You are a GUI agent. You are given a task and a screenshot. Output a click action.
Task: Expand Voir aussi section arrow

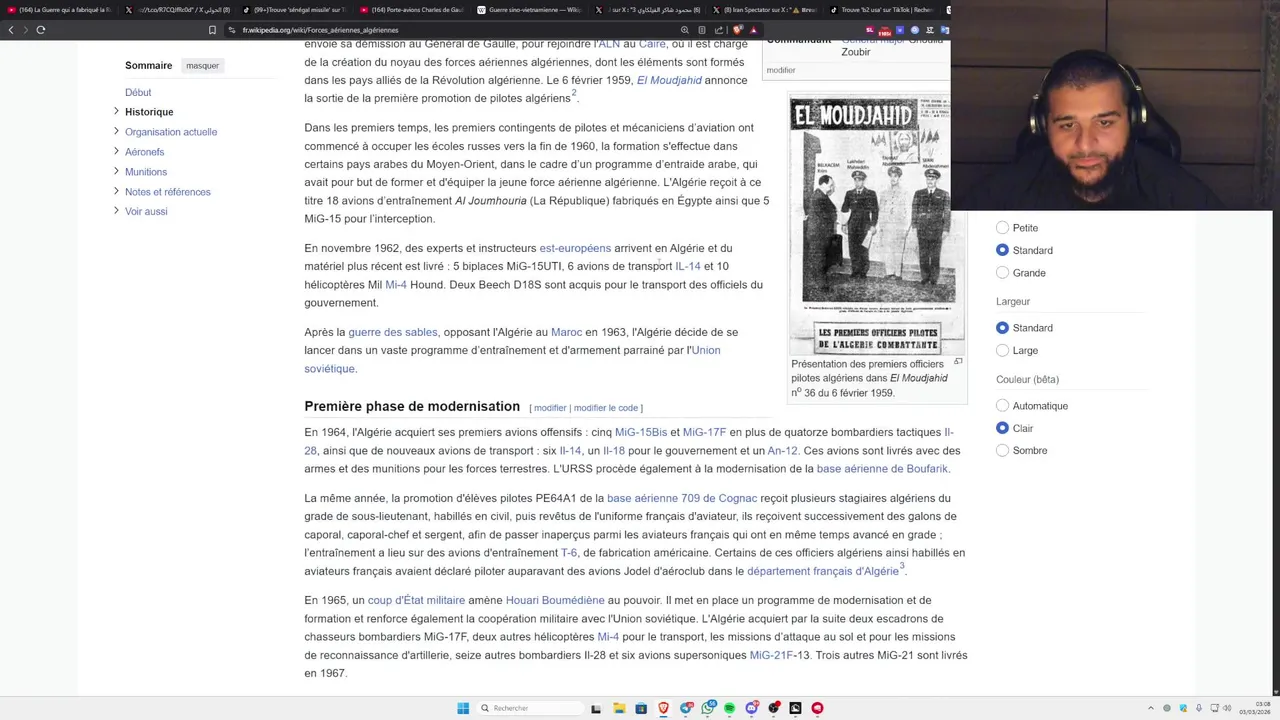click(116, 211)
